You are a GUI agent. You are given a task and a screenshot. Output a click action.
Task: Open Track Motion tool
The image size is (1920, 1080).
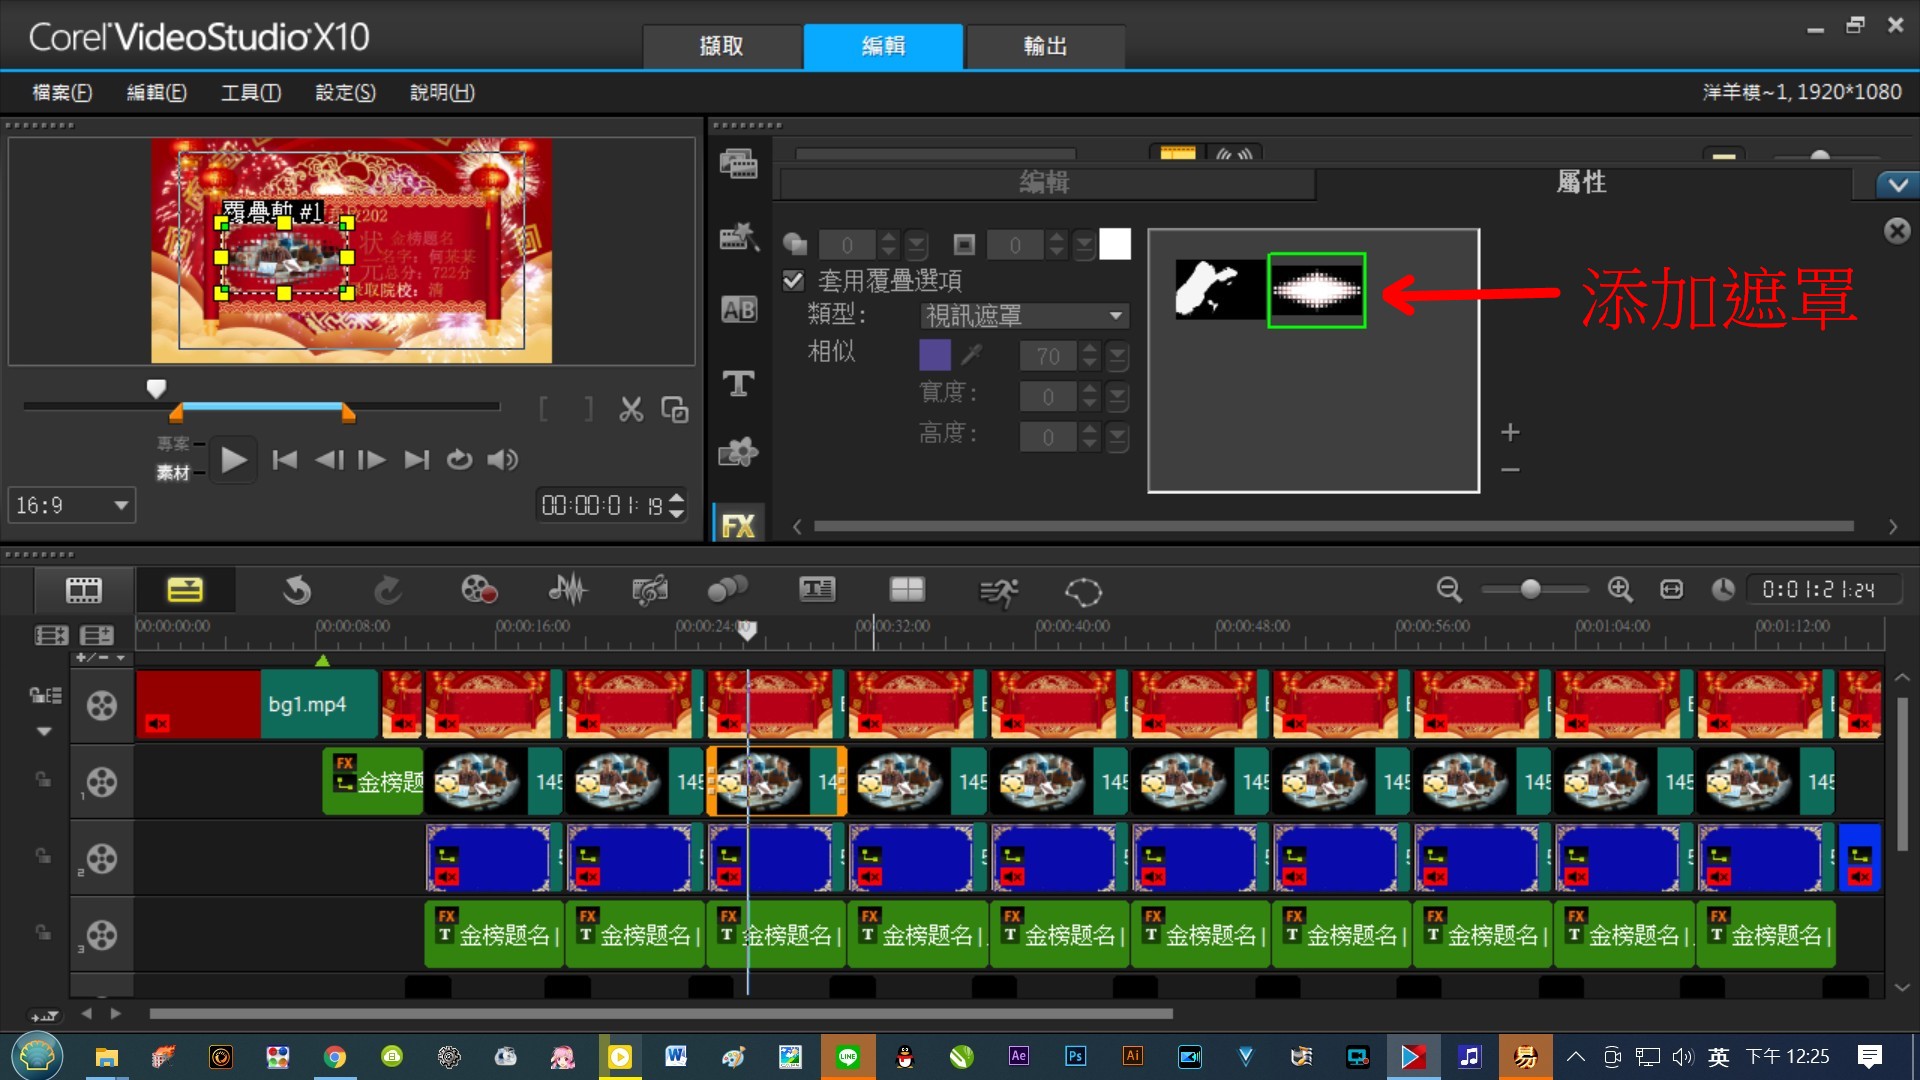coord(728,590)
